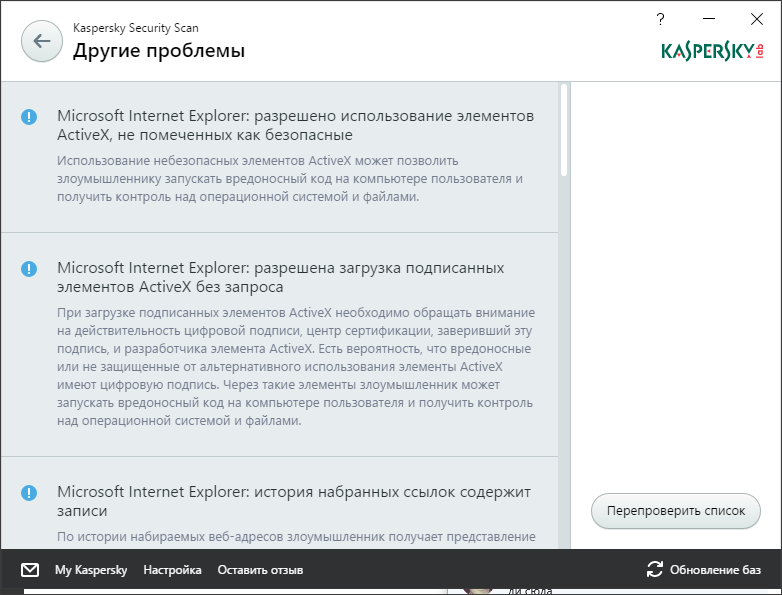This screenshot has height=595, width=782.
Task: Click the Kaspersky Lab logo
Action: coord(712,51)
